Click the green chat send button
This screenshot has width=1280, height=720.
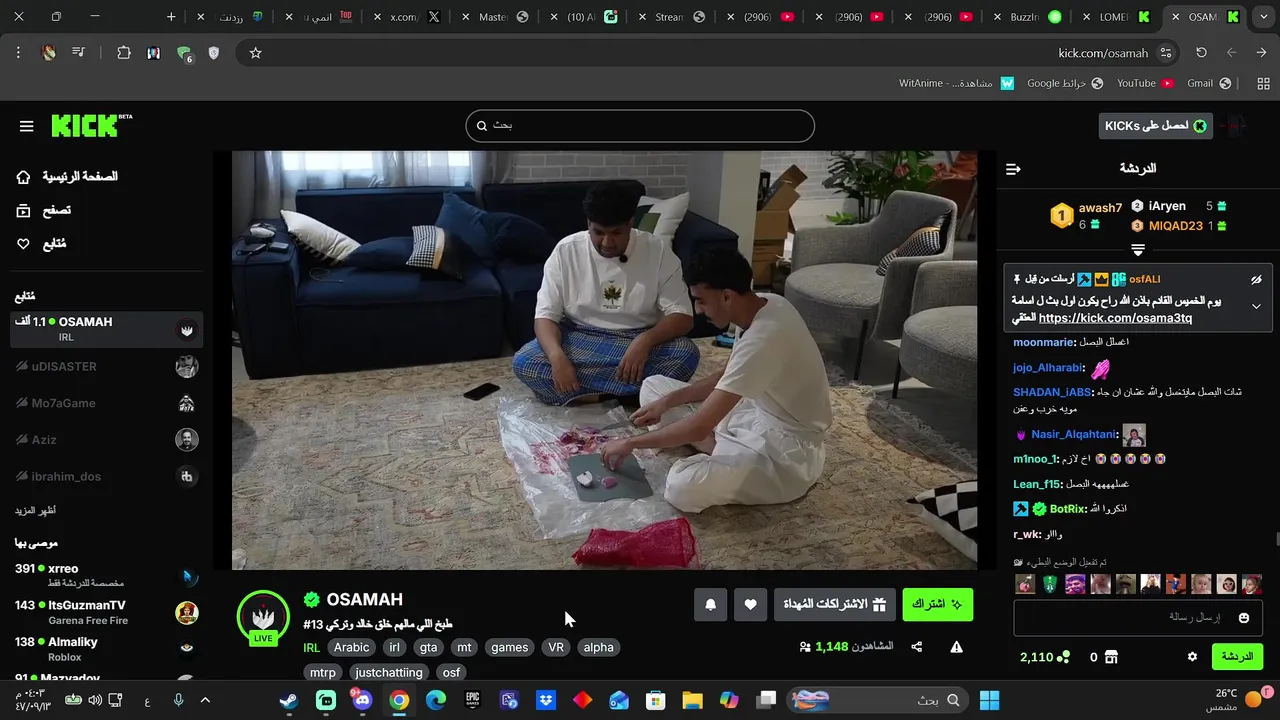coord(1237,657)
